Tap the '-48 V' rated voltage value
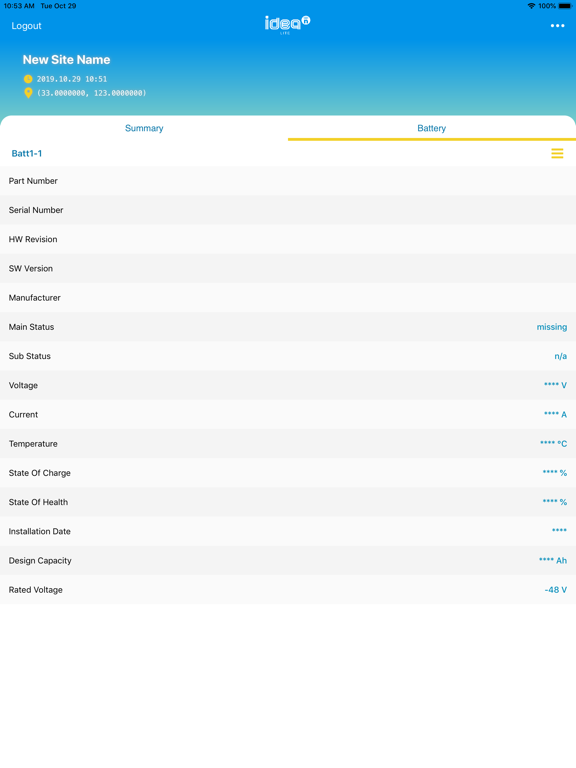 click(555, 590)
